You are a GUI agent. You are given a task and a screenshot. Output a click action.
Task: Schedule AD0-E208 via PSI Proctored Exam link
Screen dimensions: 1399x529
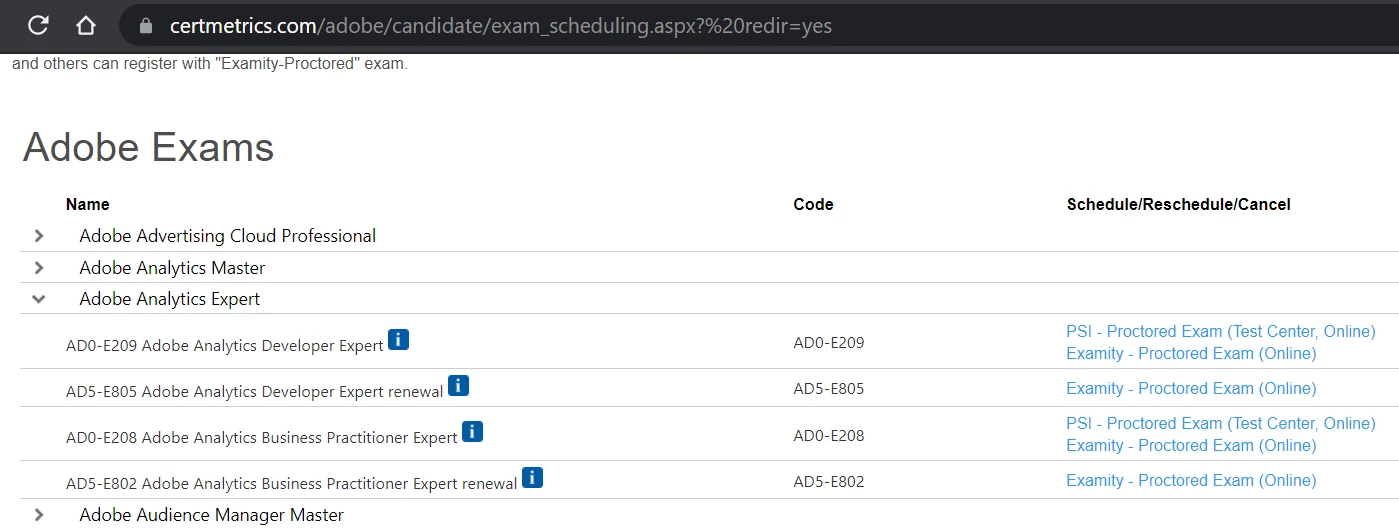point(1221,423)
